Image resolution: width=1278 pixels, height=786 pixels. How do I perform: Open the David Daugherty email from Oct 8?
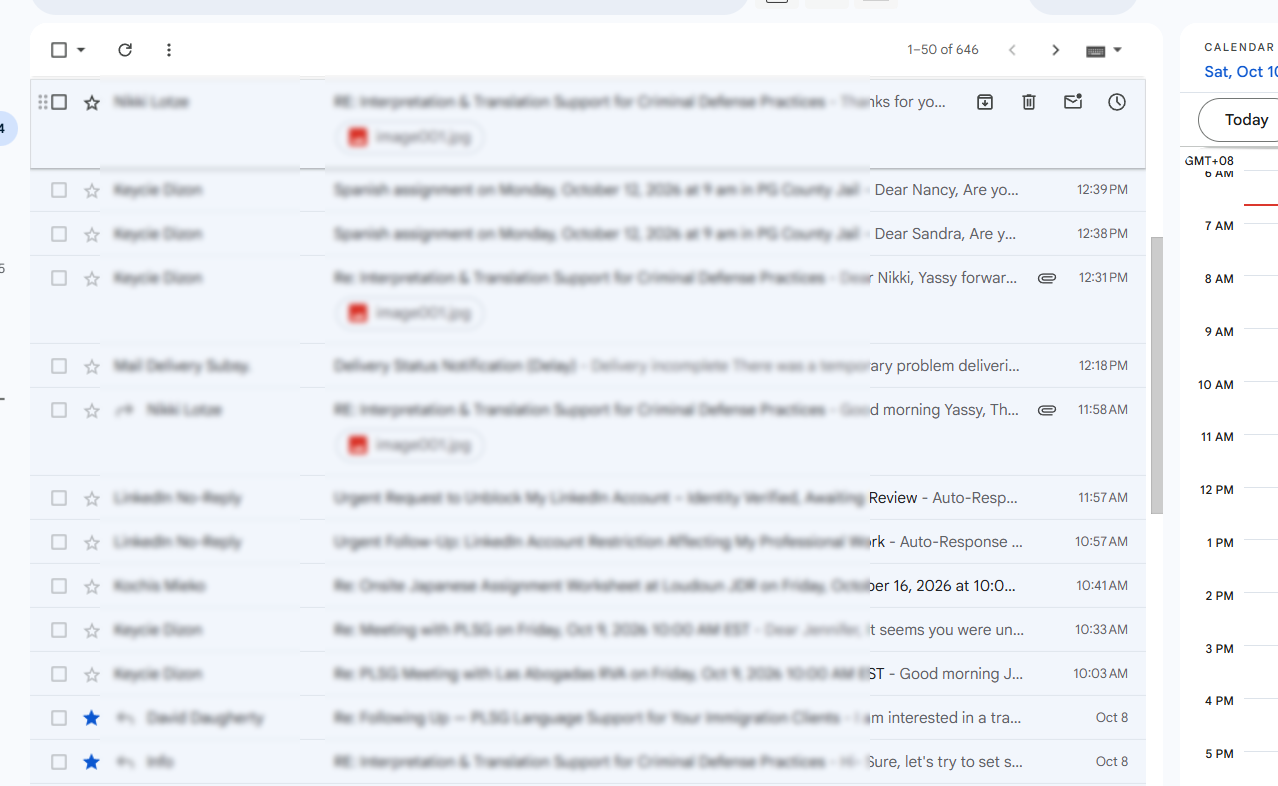588,718
